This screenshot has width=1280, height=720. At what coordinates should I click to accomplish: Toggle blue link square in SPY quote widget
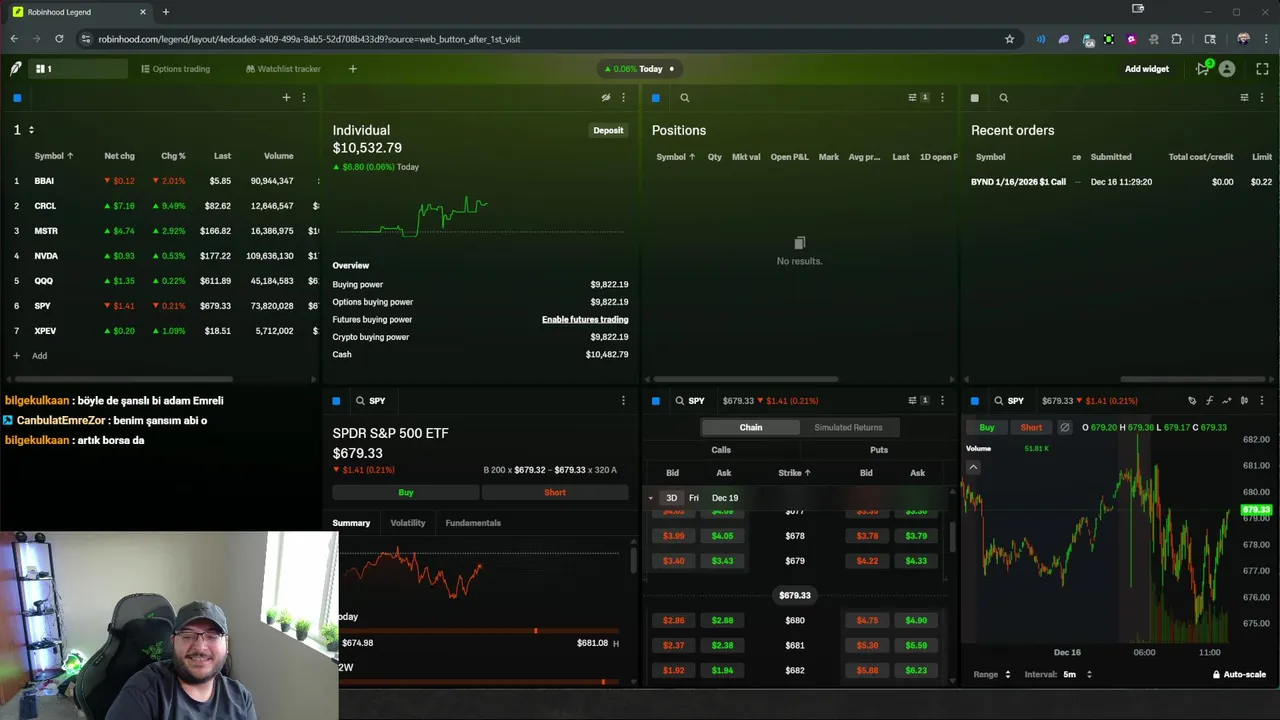point(337,401)
